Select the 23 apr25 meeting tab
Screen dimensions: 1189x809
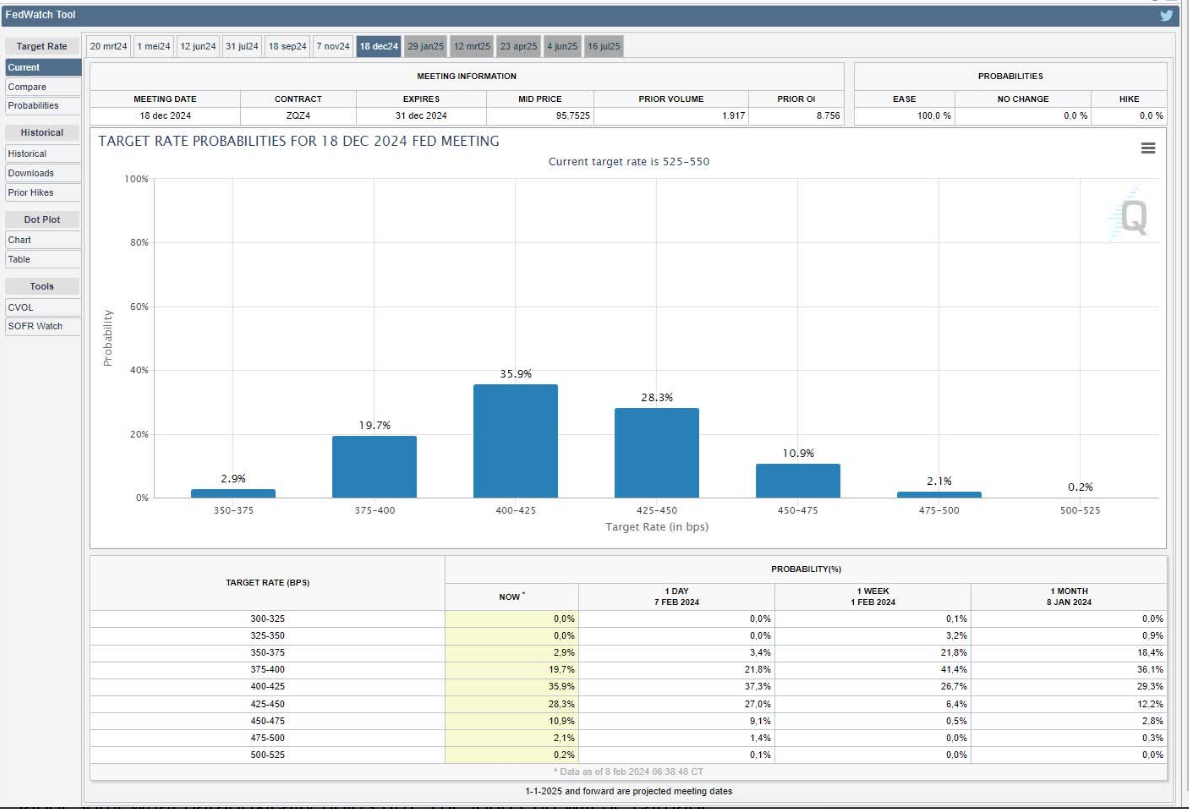coord(519,46)
